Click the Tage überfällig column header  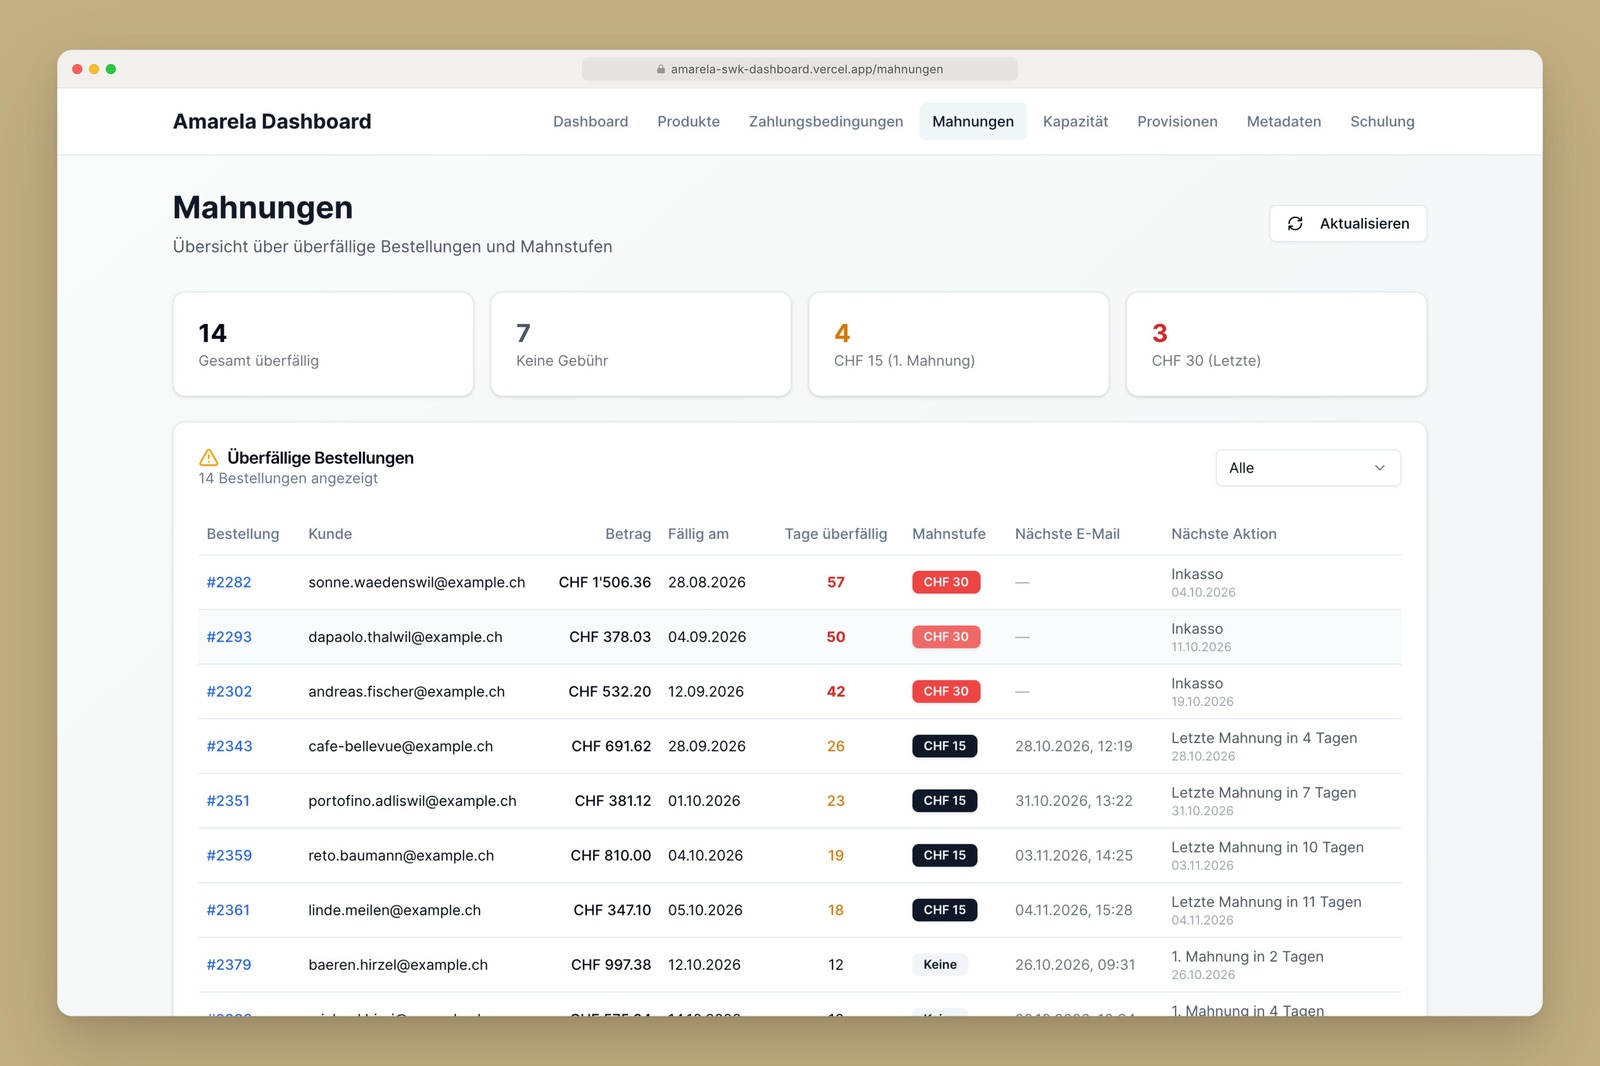click(836, 535)
